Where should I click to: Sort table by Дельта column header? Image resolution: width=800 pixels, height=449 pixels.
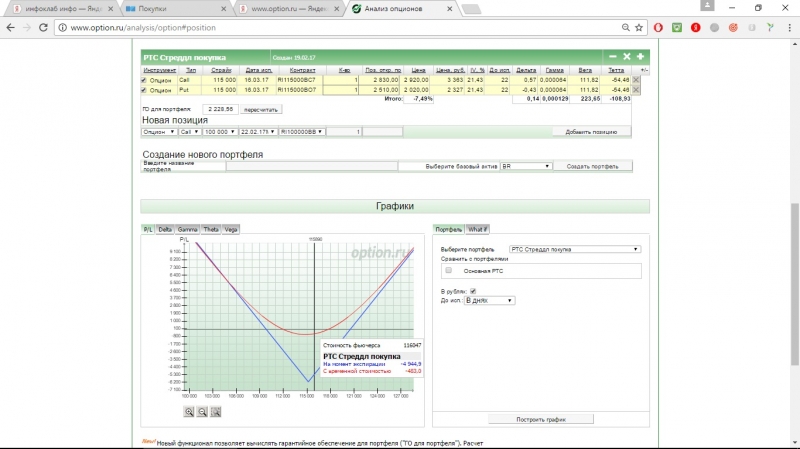(526, 70)
